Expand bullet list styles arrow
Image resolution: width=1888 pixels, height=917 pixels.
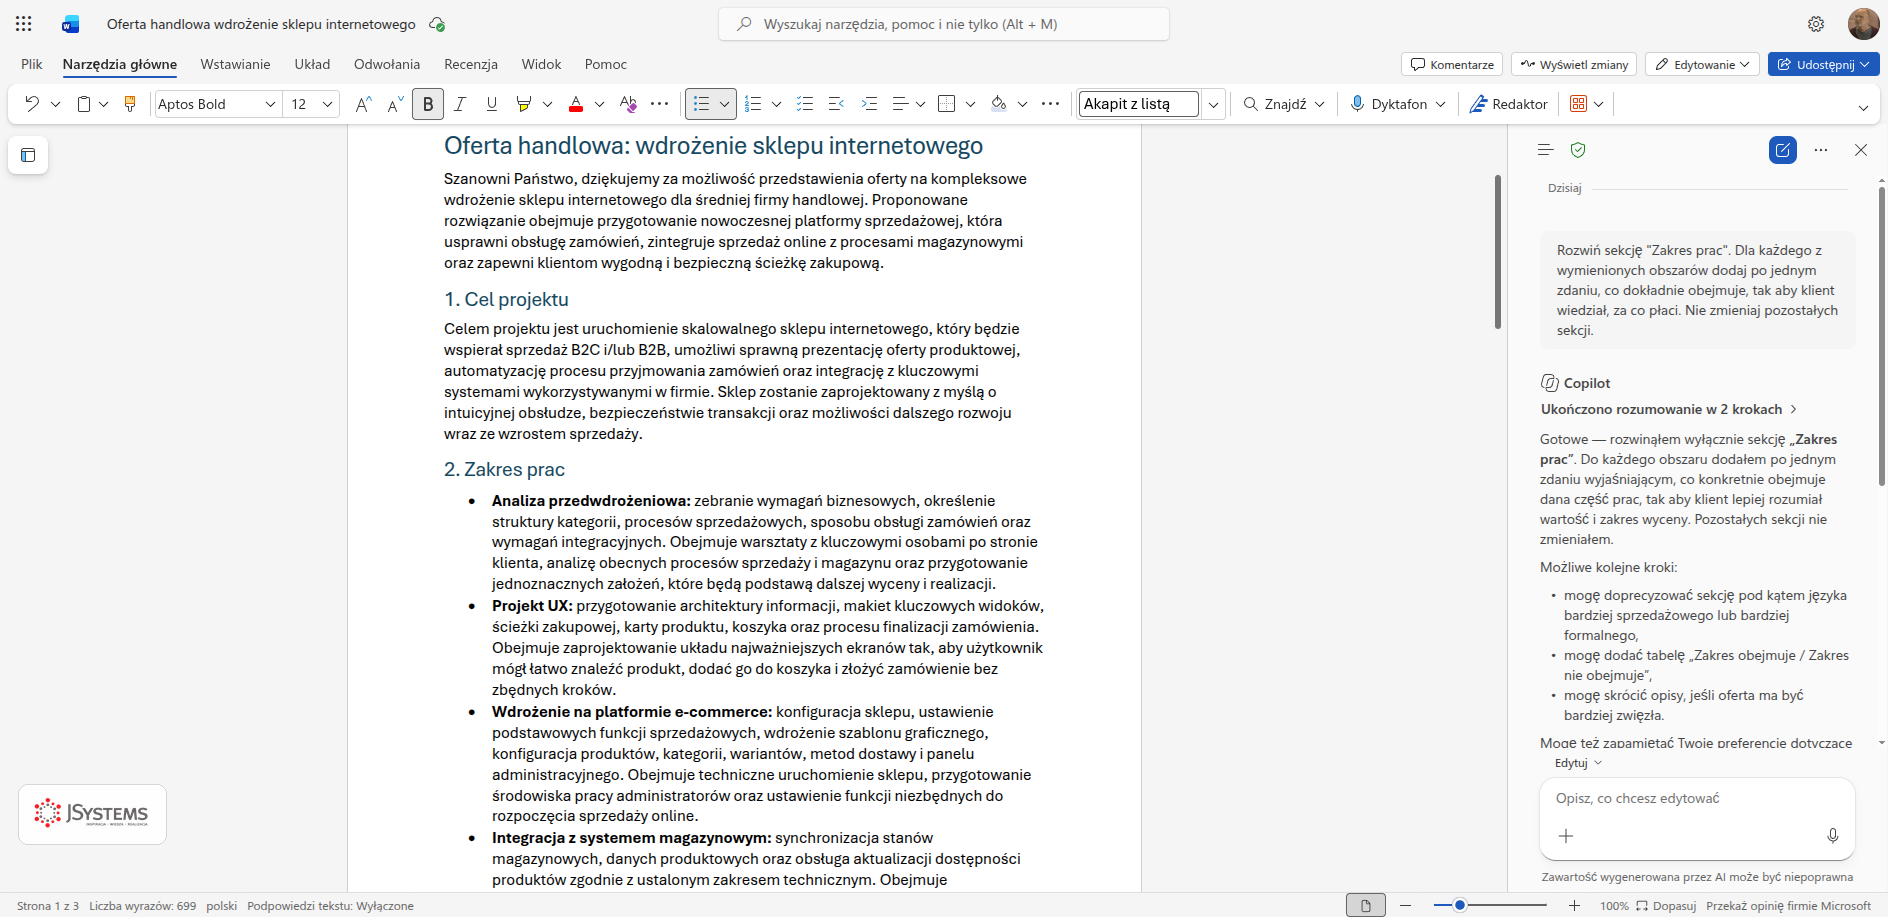click(725, 104)
